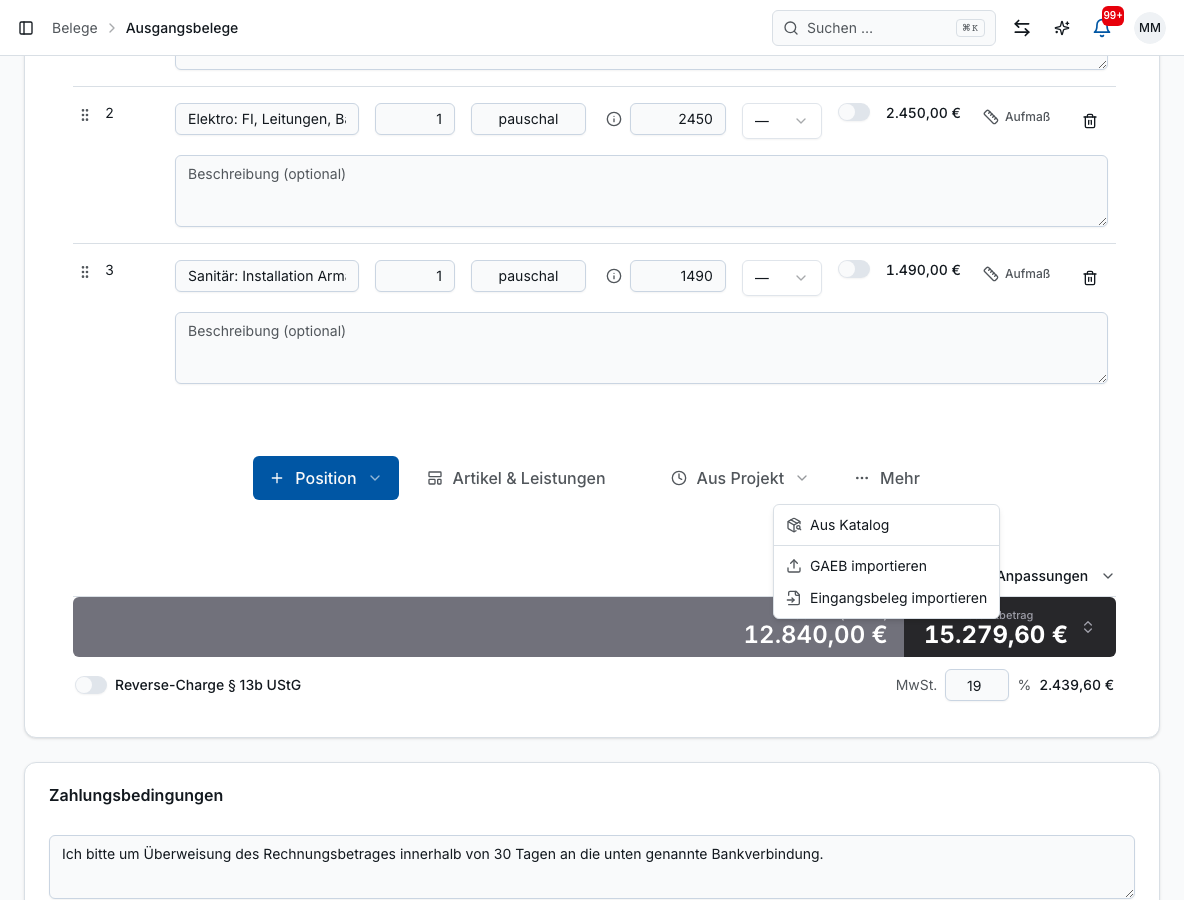Click the tax amount 2.439,60 €
1184x900 pixels.
click(1076, 685)
